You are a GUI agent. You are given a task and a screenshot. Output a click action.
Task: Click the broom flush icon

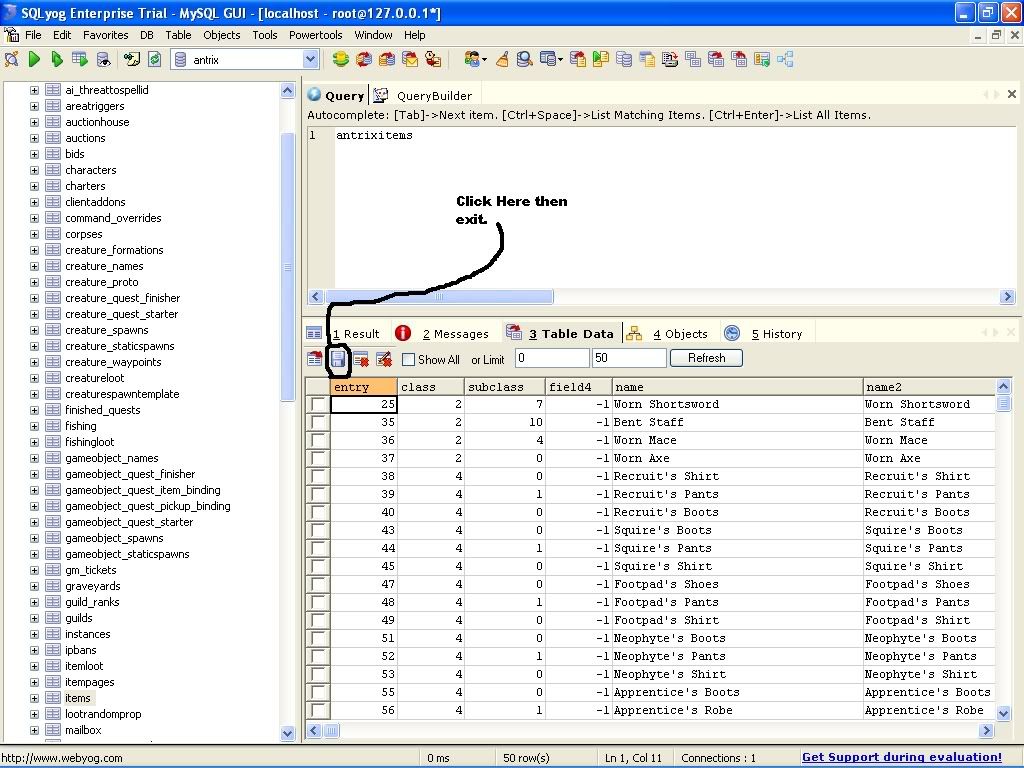(x=502, y=59)
